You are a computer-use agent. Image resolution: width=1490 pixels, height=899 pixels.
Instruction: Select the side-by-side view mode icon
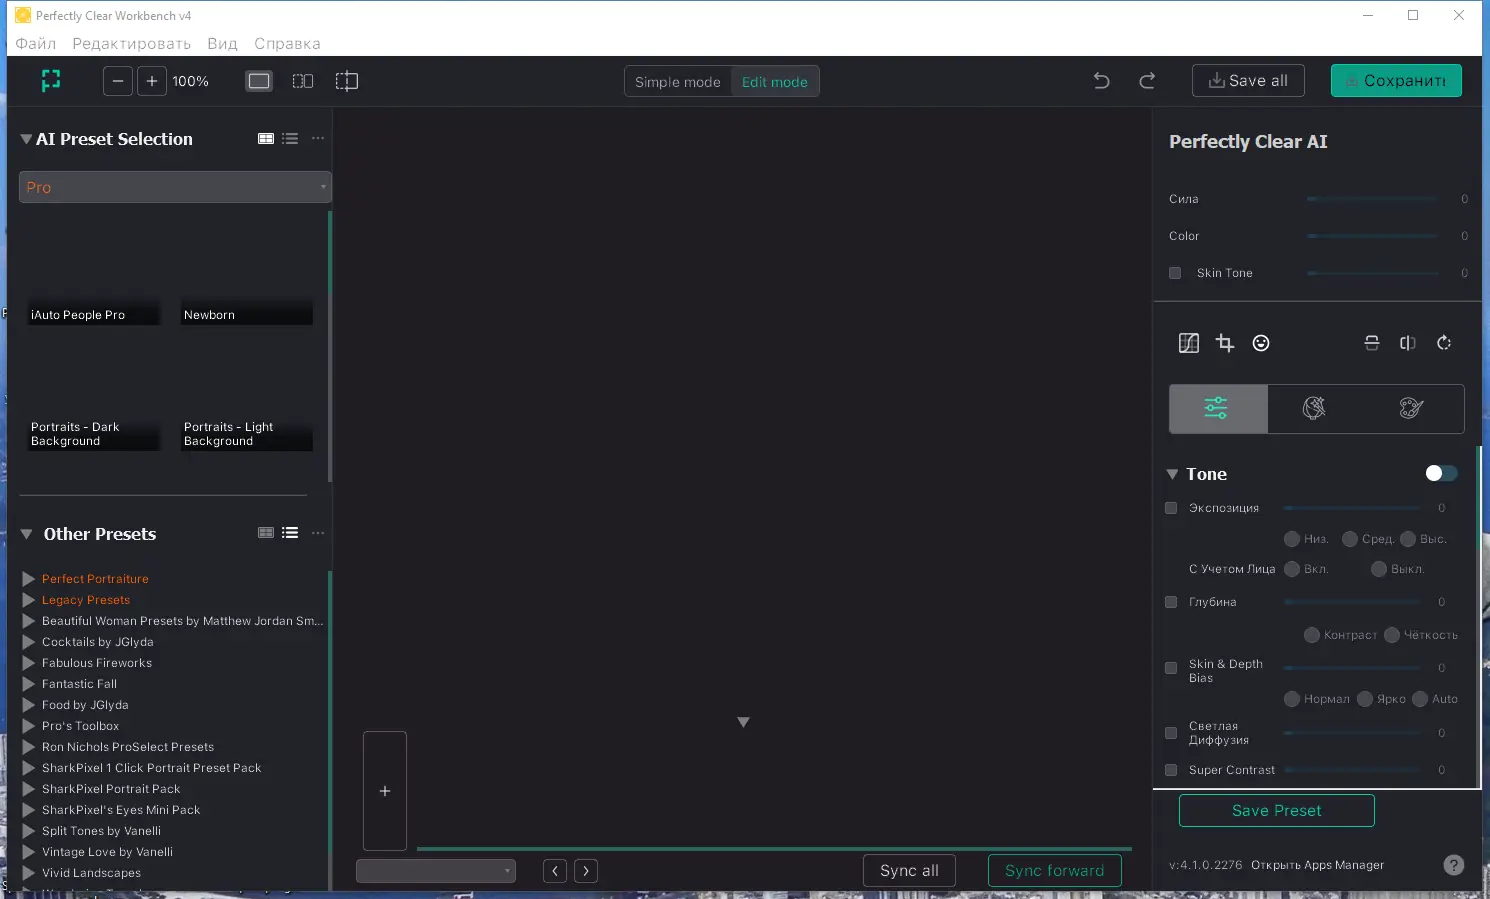[x=302, y=81]
